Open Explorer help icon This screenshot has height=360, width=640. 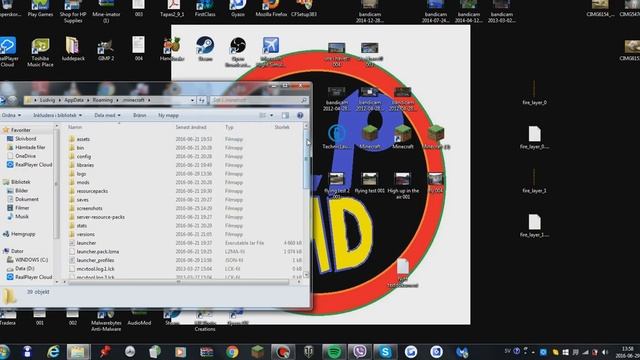[300, 116]
